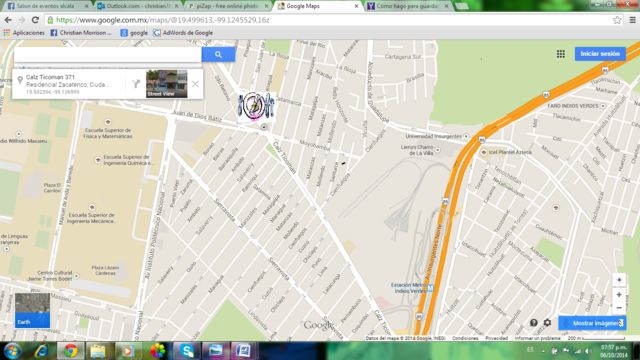Reload the page with the refresh icon
640x360 pixels.
click(x=35, y=20)
